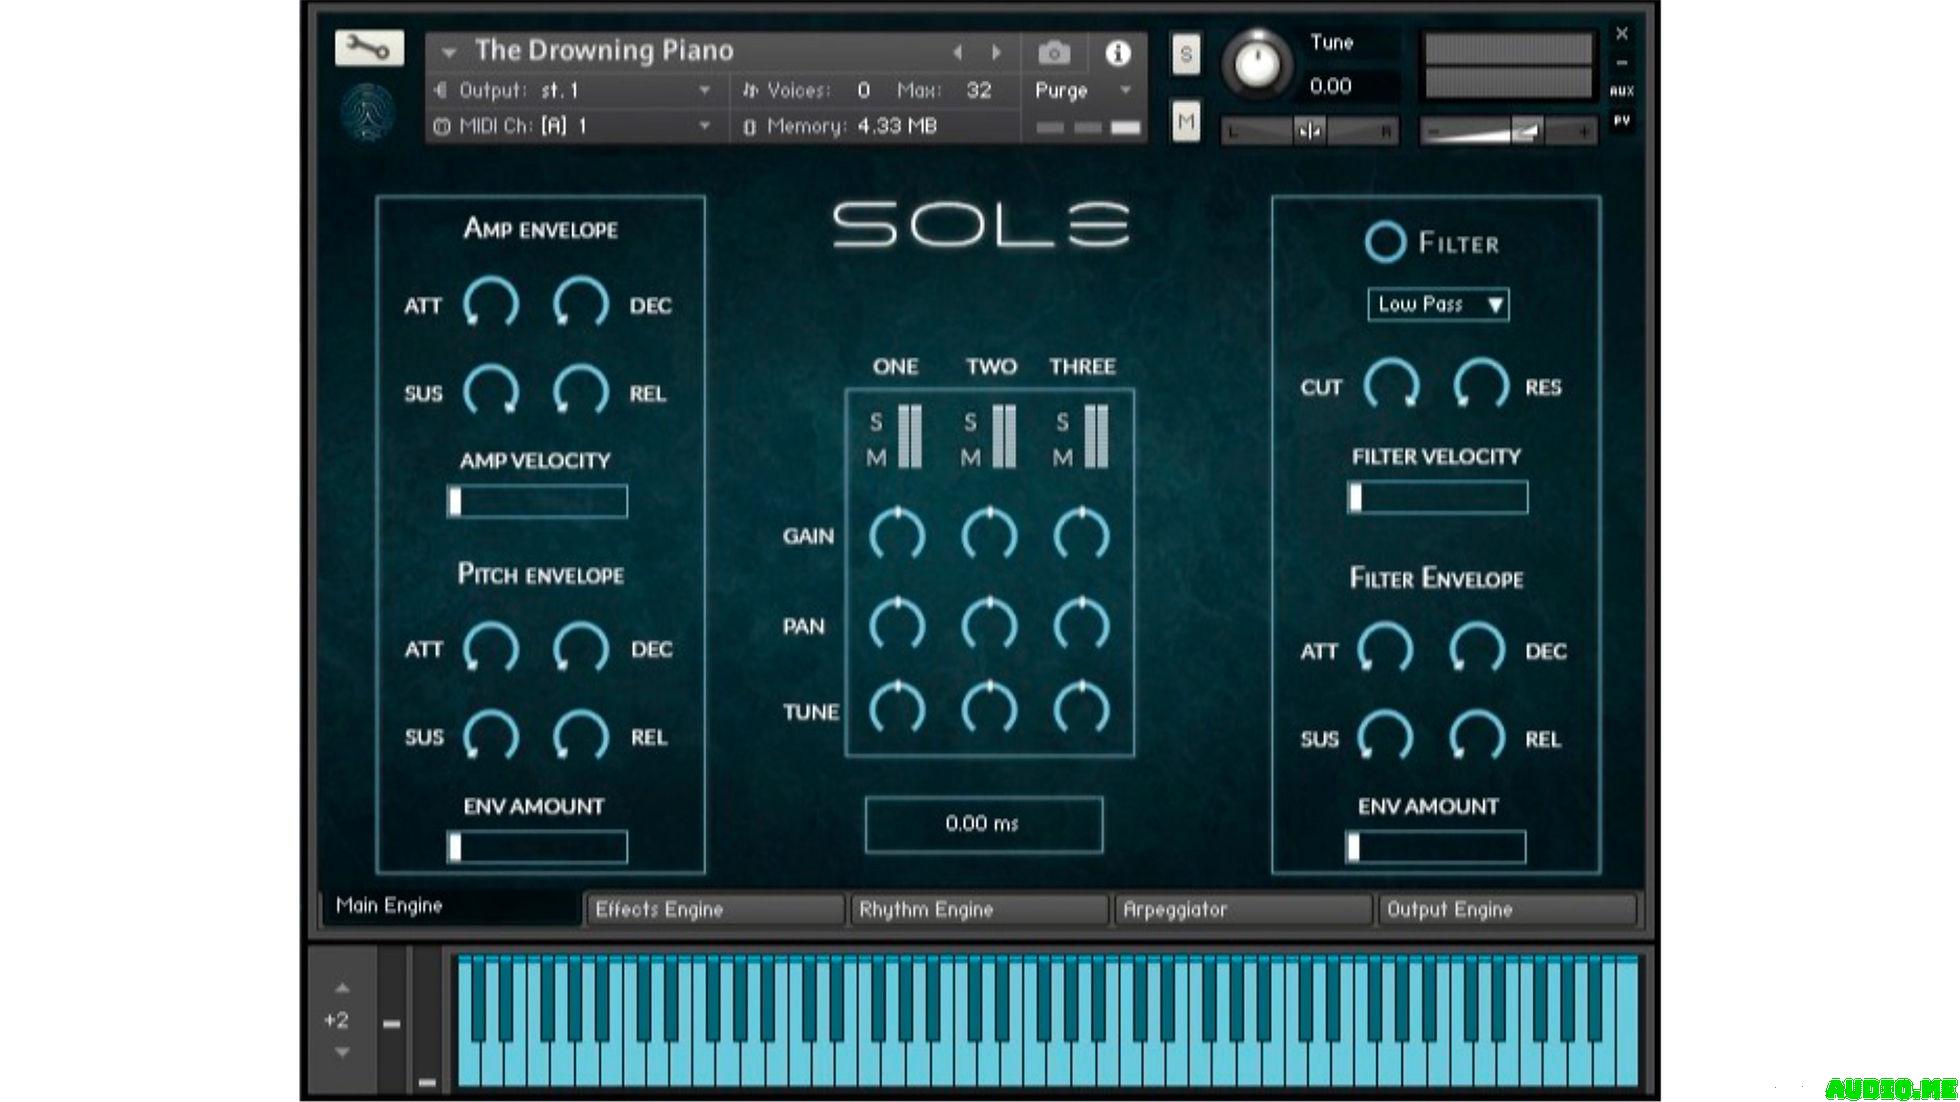
Task: Switch to the Main Engine tab
Action: point(450,906)
